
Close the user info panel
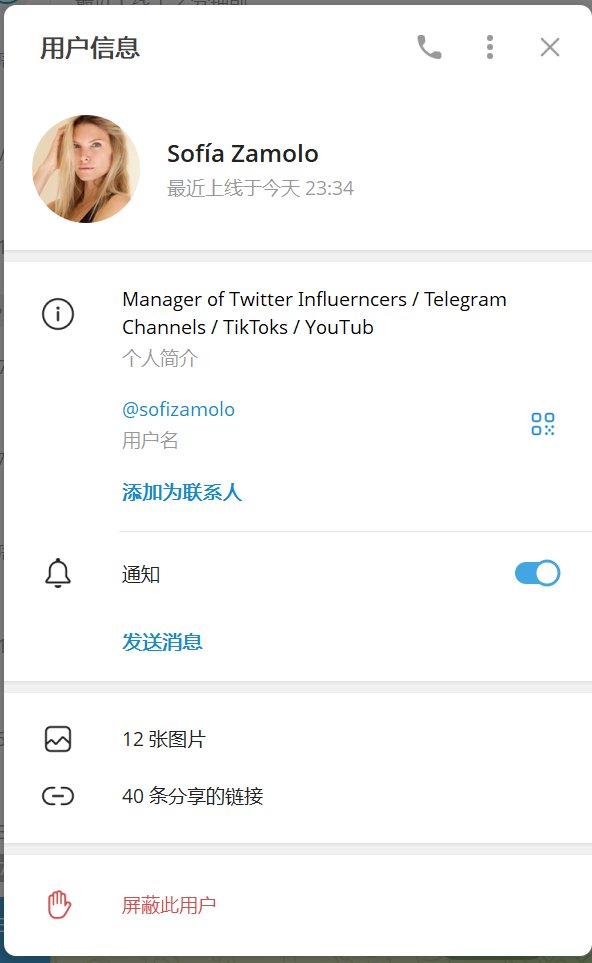(x=550, y=47)
